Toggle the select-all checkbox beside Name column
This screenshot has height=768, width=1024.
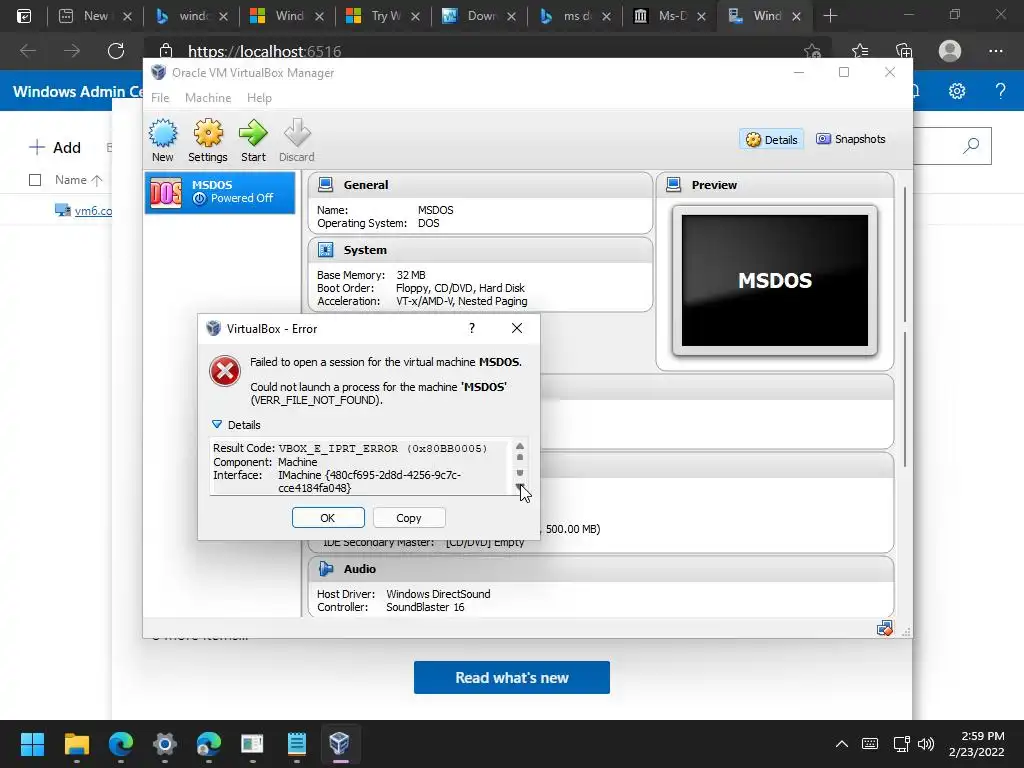[35, 180]
